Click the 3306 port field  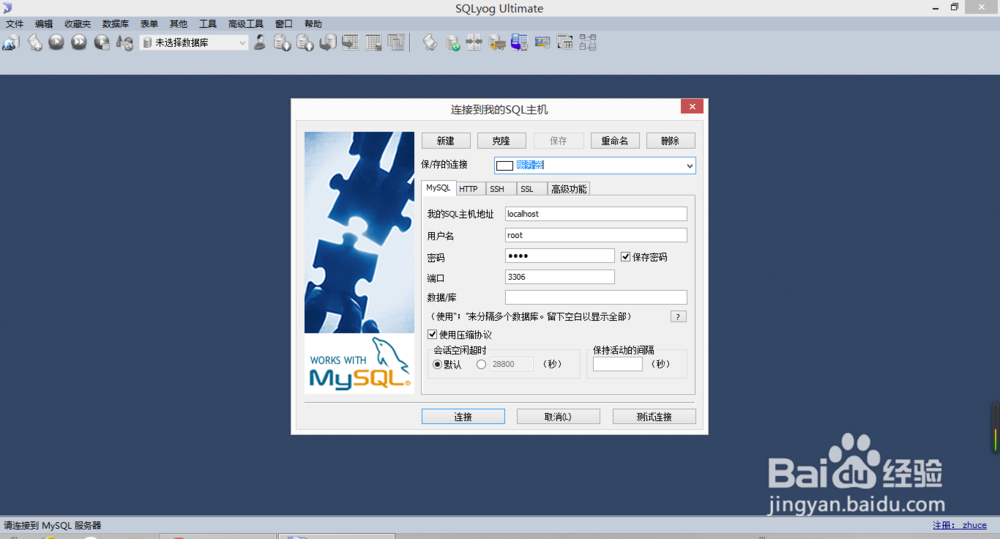[560, 277]
